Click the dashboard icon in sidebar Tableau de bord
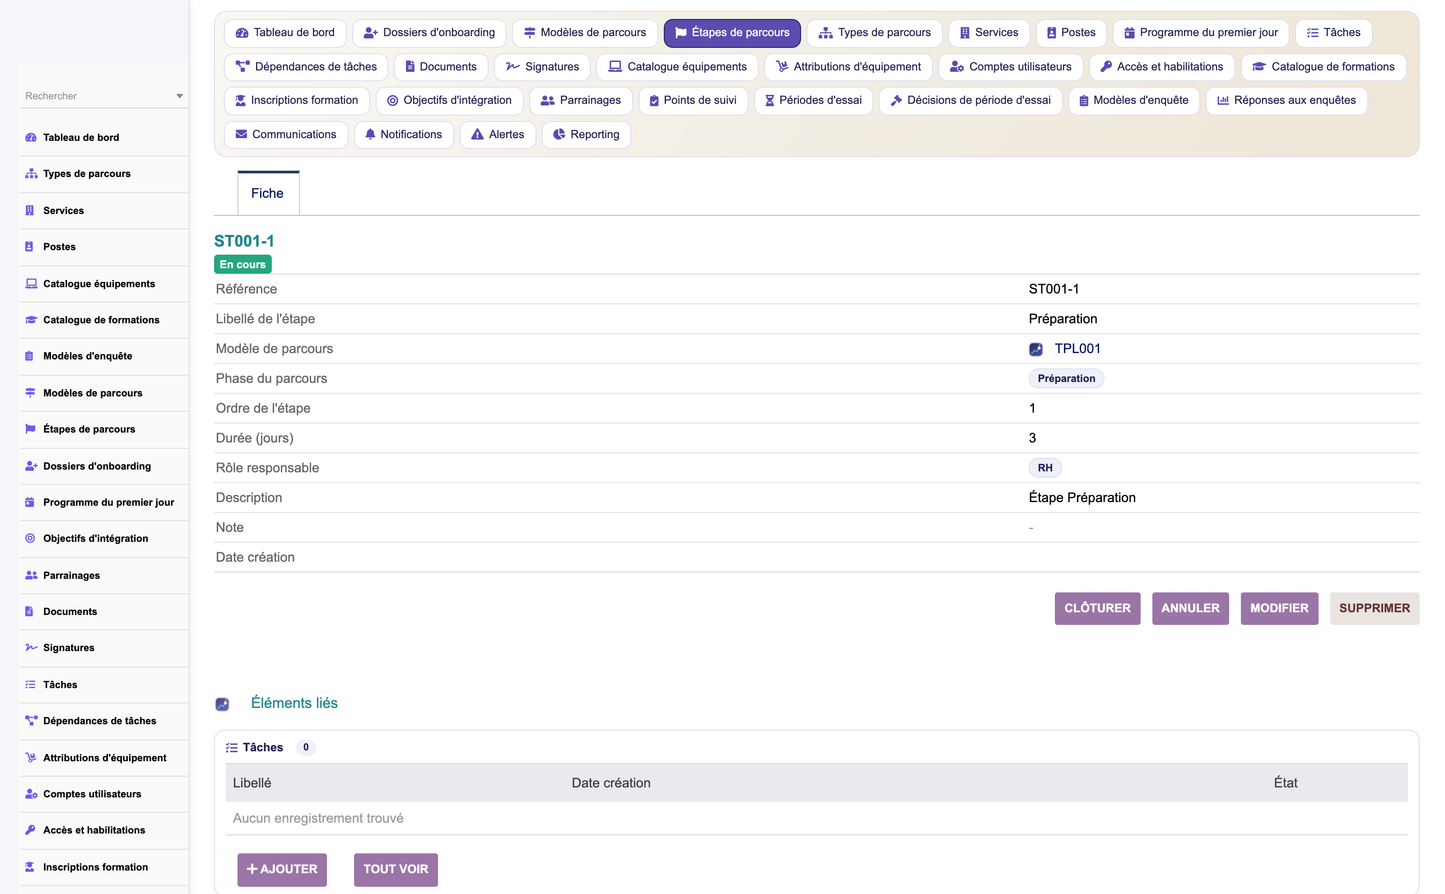 point(31,138)
